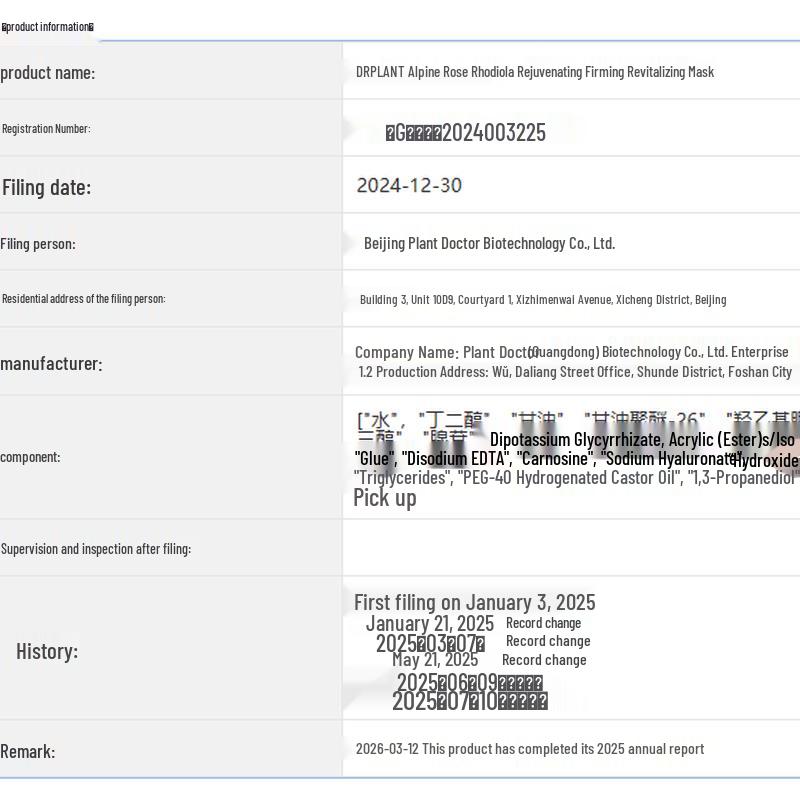The image size is (800, 800).
Task: Click the 'Dipotassium Glycyrrhizate' ingredient text
Action: (x=575, y=439)
